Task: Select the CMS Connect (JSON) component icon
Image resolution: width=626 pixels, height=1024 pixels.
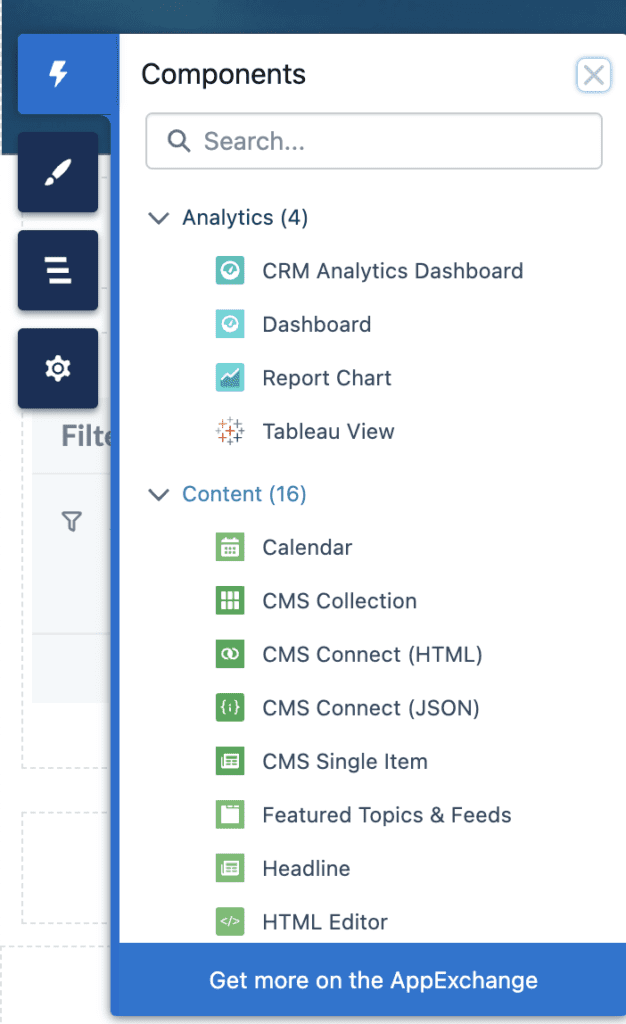Action: 228,708
